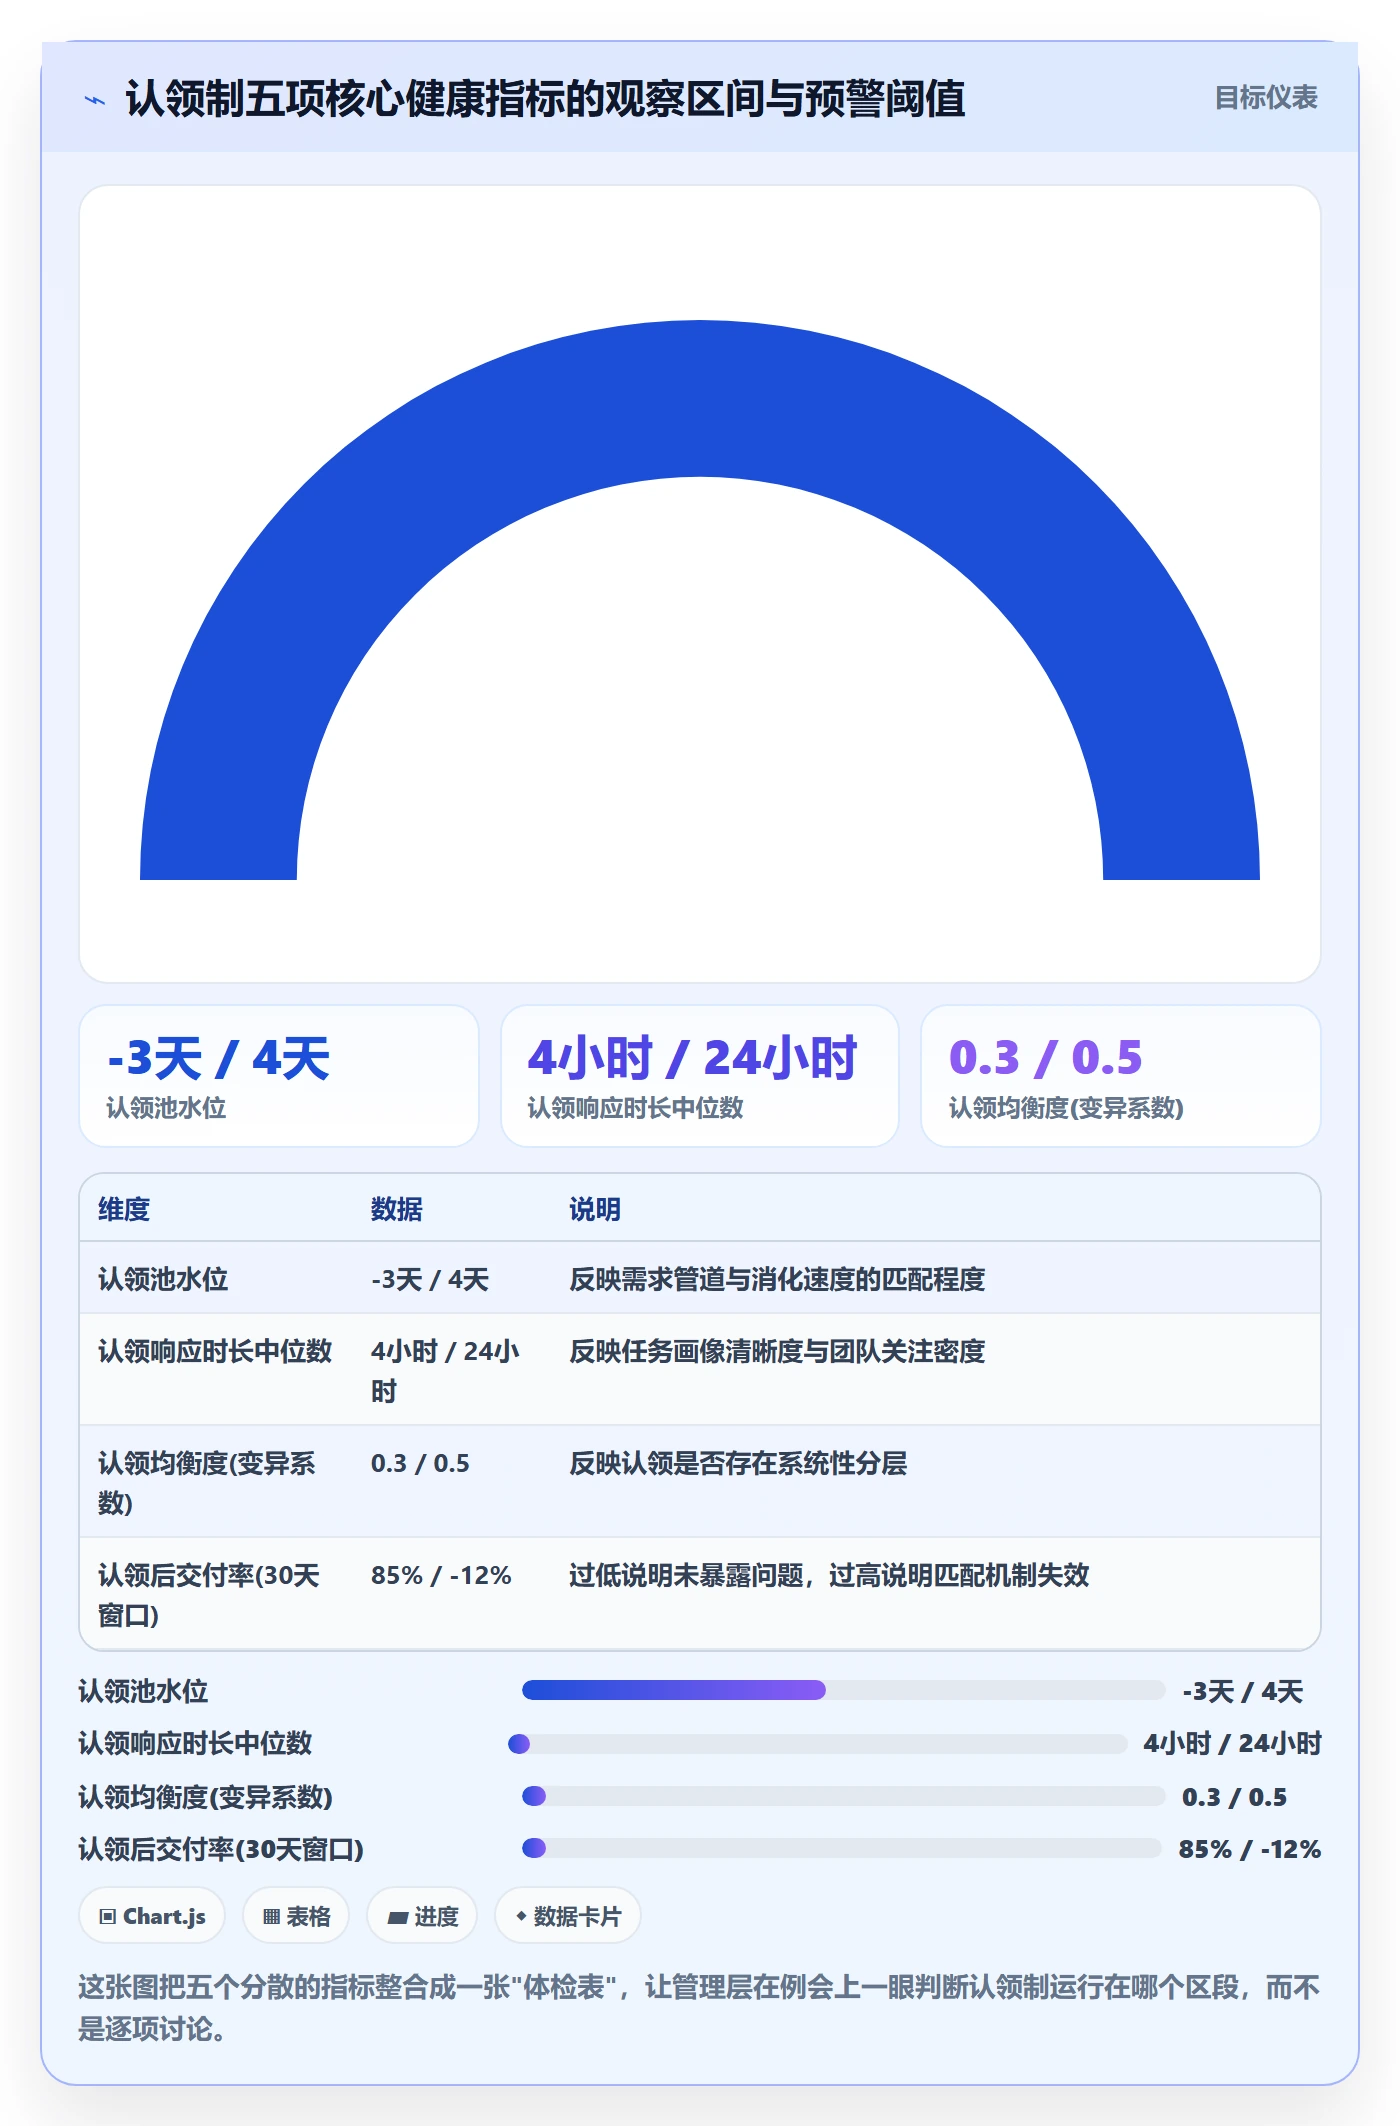This screenshot has height=2126, width=1400.
Task: Click the 认领池水位 progress bar
Action: 843,1690
